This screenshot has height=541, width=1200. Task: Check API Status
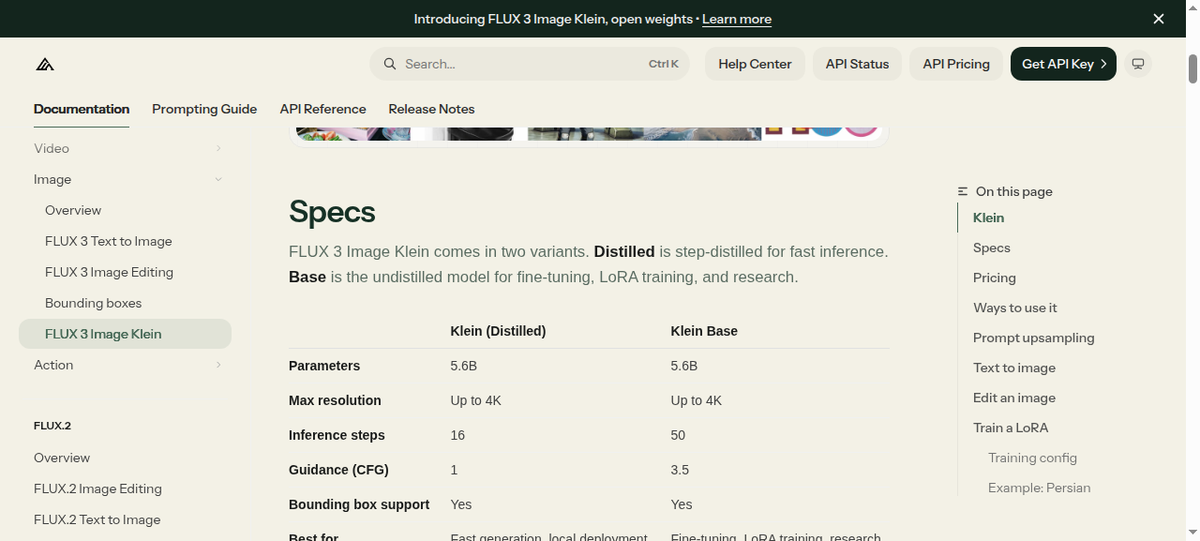point(857,64)
